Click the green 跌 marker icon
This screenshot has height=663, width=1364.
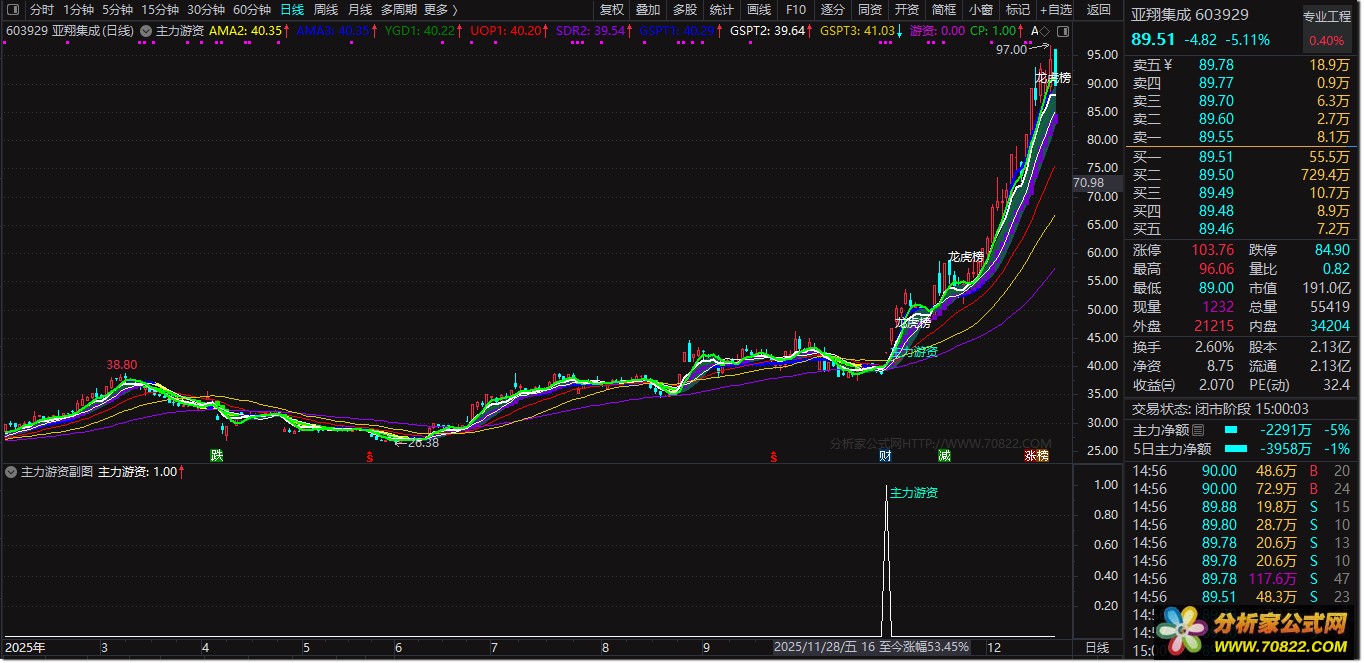point(217,456)
